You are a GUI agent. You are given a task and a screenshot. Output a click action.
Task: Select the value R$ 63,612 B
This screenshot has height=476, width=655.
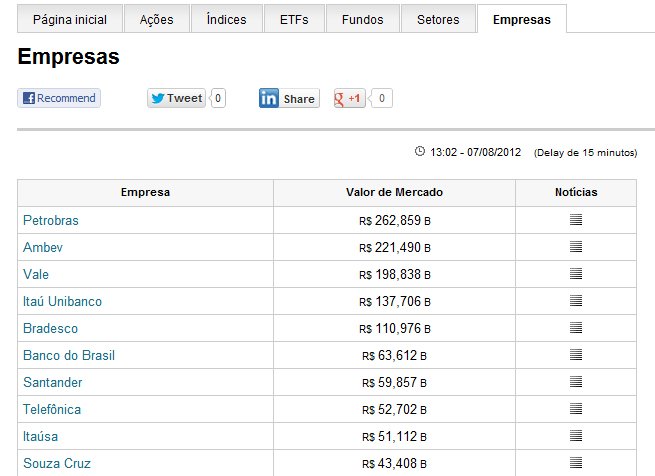click(394, 355)
